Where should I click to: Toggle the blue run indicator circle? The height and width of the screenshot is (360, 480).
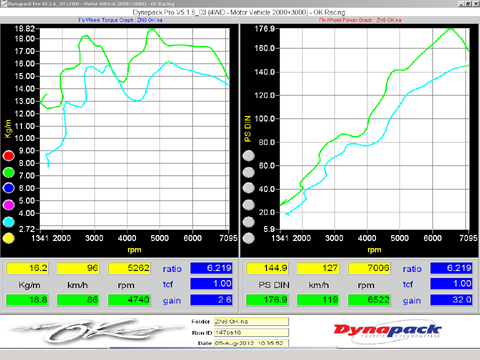click(9, 188)
